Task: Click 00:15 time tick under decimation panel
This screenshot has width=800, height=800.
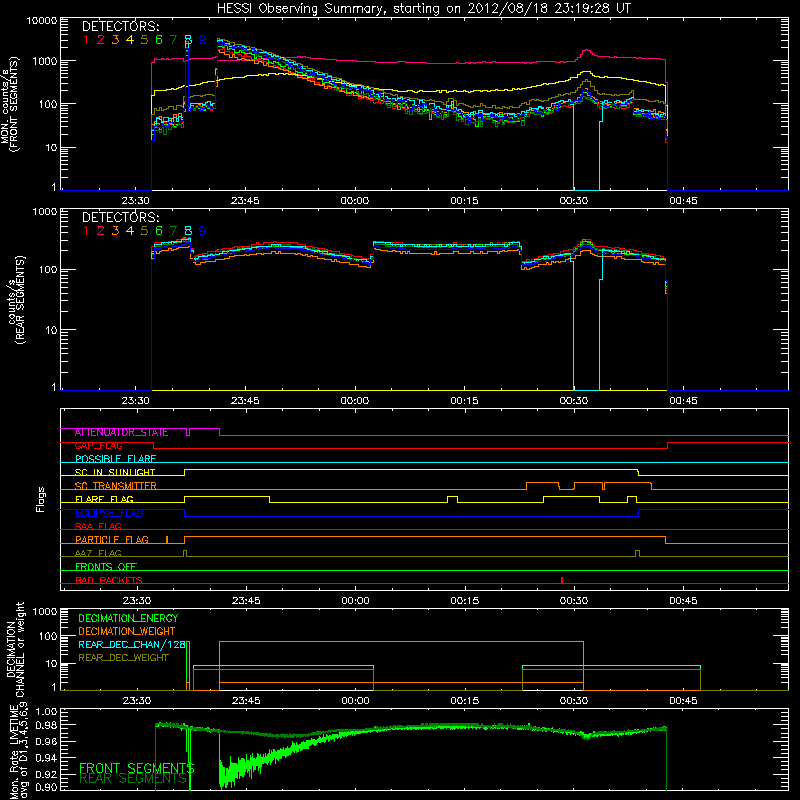Action: tap(464, 701)
